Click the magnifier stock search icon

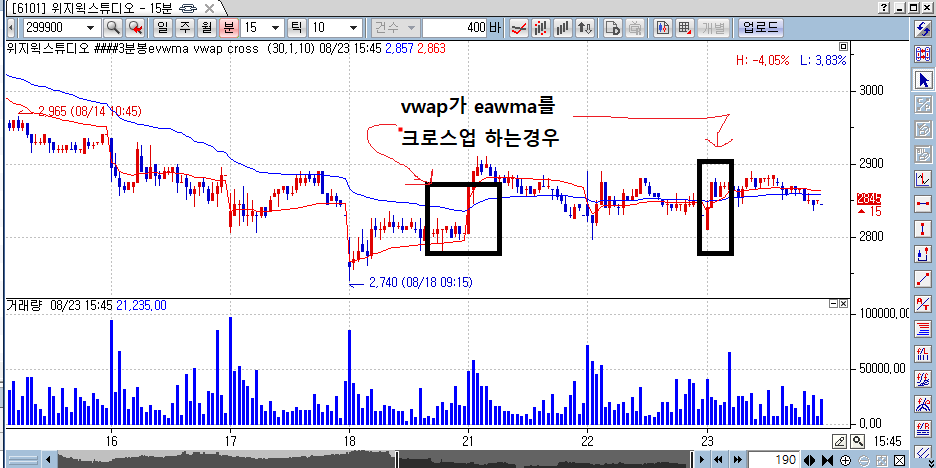[x=113, y=28]
